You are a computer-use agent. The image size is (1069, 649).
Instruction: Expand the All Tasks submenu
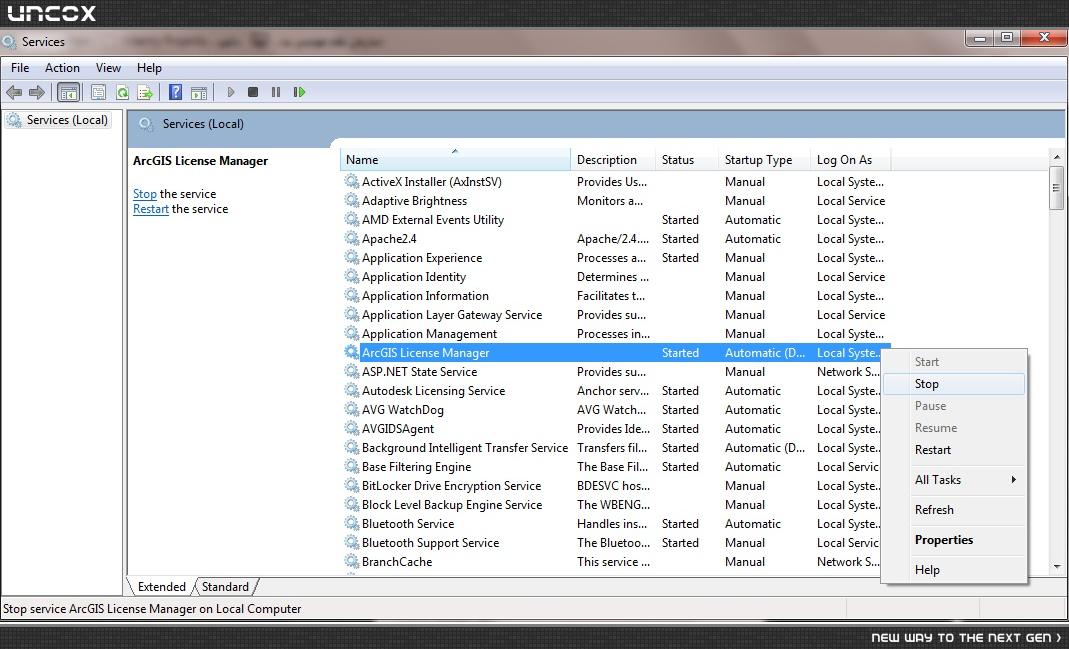tap(954, 480)
